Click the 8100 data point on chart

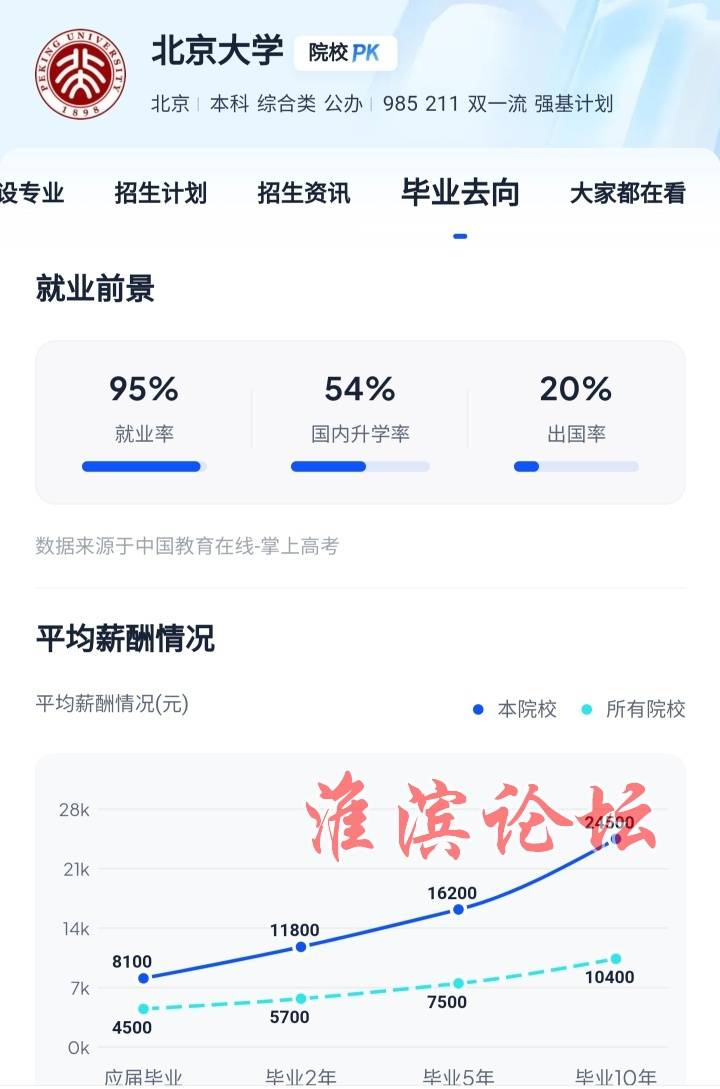(x=144, y=978)
